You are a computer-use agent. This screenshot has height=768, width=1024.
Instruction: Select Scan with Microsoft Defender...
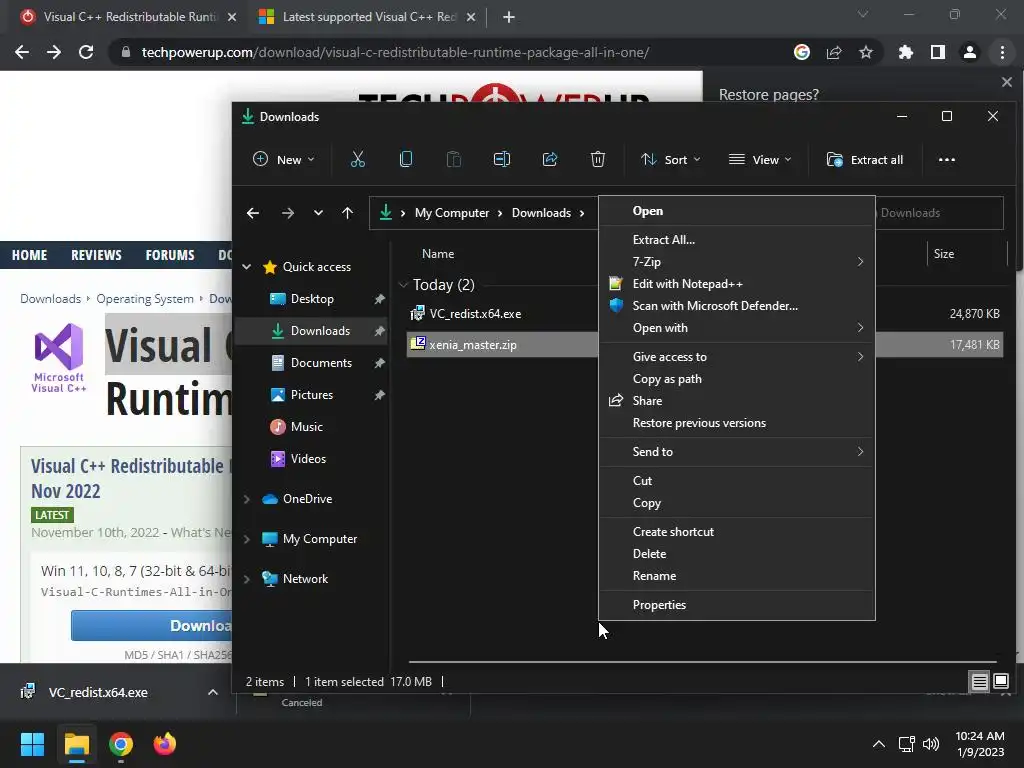[x=737, y=306]
